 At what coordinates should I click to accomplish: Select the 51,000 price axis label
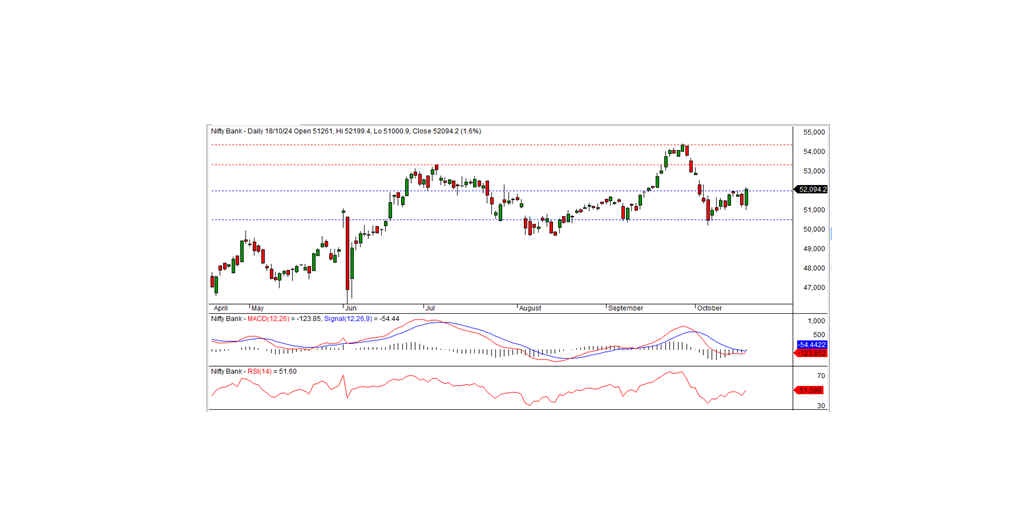tap(814, 210)
